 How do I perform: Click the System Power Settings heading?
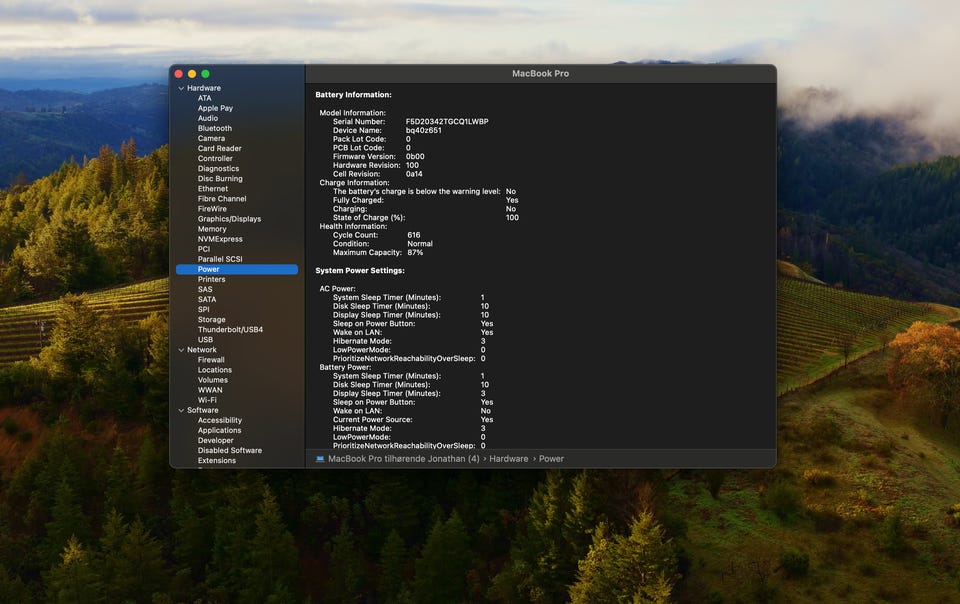360,270
